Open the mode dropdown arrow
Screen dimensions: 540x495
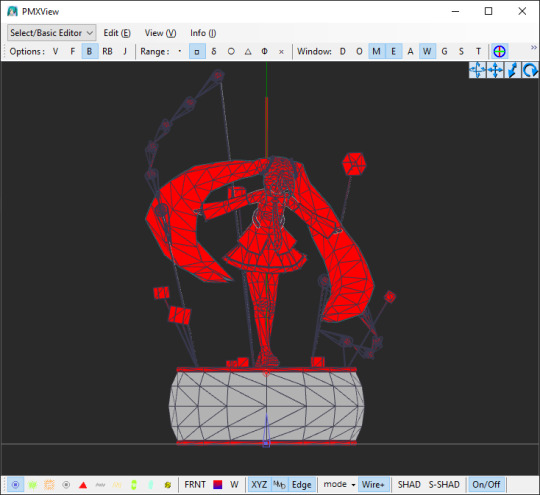pyautogui.click(x=353, y=485)
